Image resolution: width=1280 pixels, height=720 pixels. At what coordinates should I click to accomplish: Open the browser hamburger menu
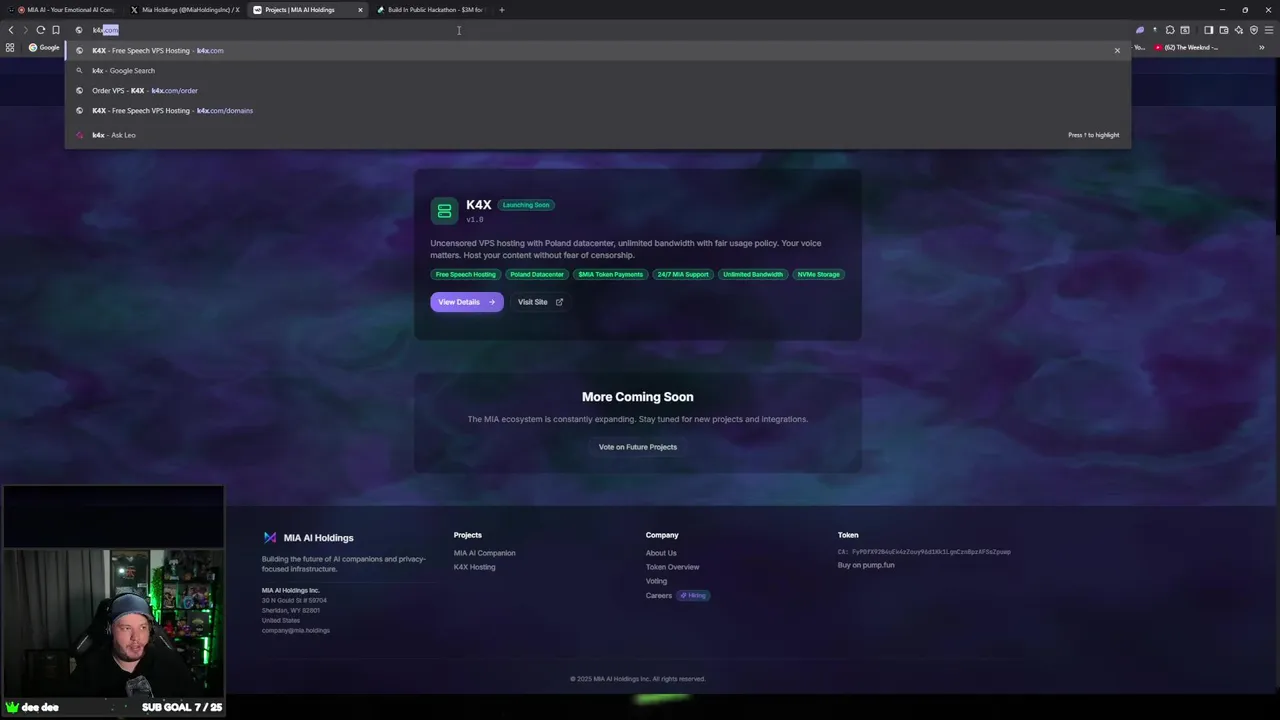pos(1269,30)
